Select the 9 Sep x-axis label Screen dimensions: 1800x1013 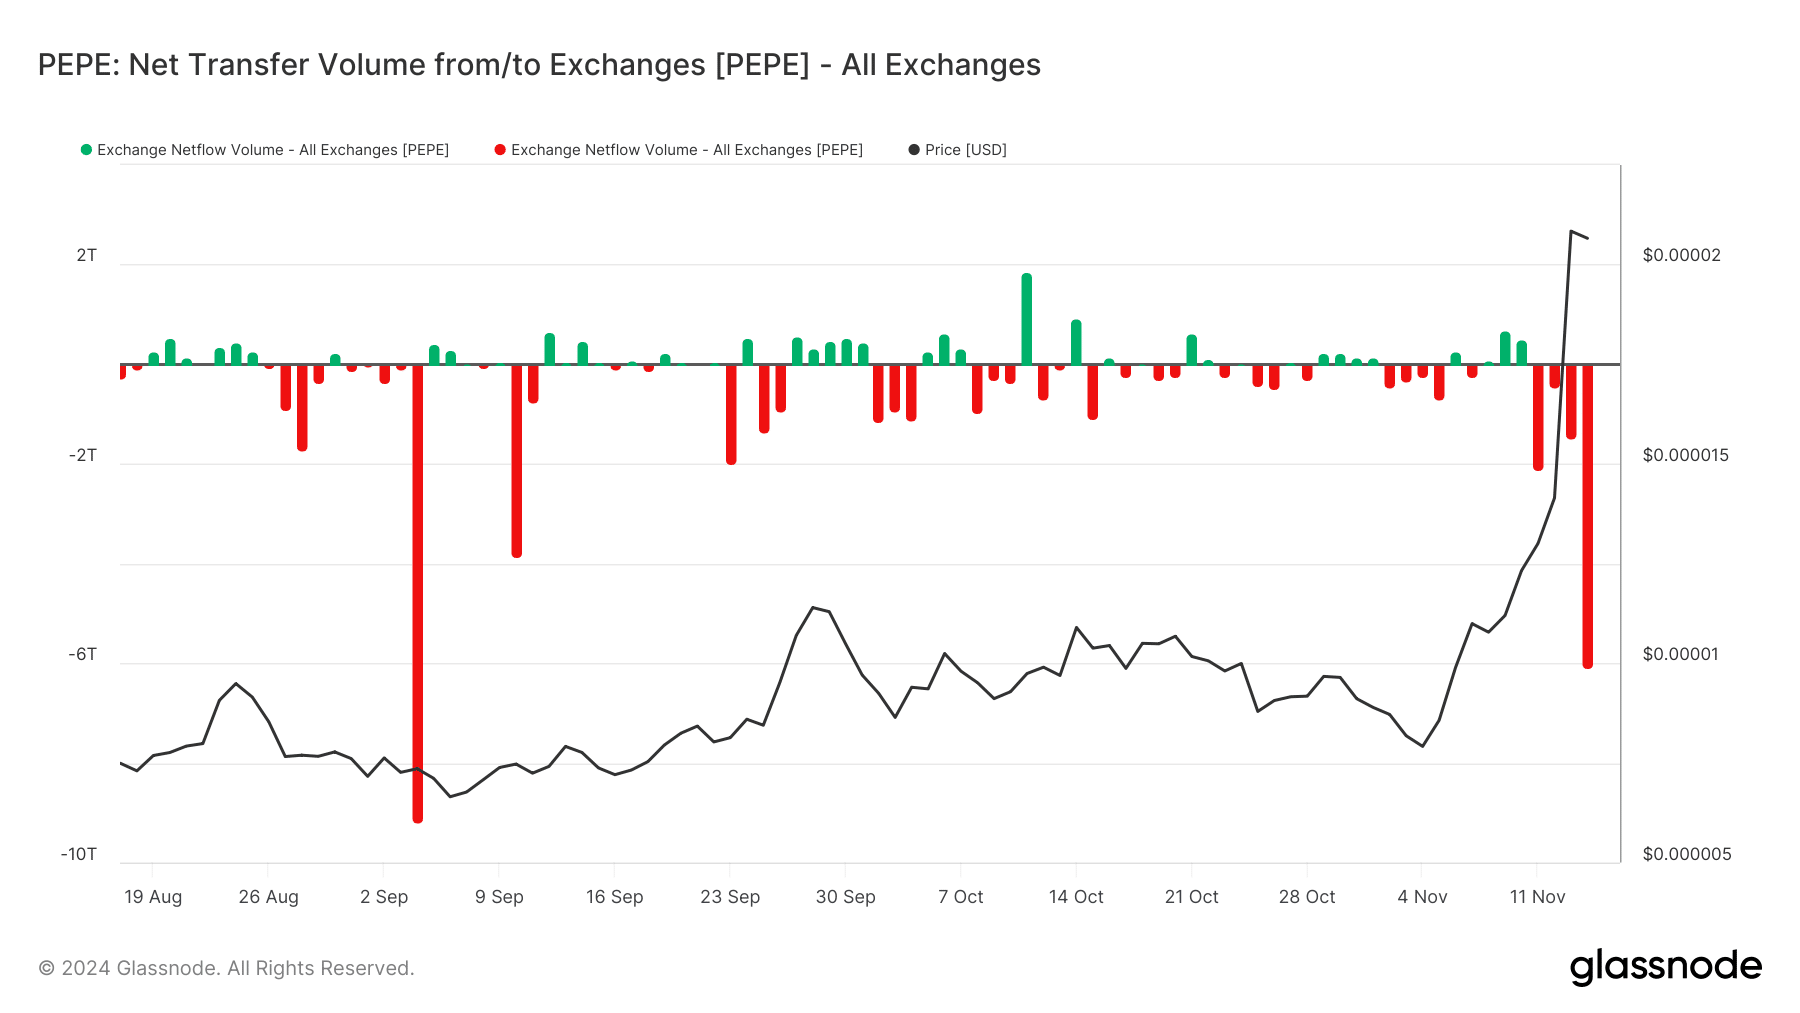(x=499, y=897)
